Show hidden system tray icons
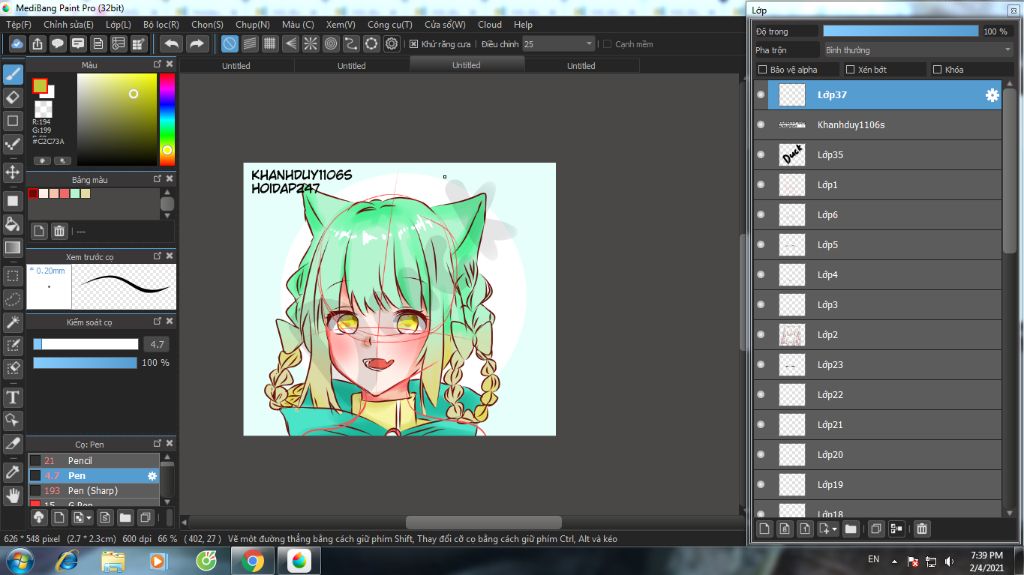Screen dimensions: 1024x575 coord(894,561)
